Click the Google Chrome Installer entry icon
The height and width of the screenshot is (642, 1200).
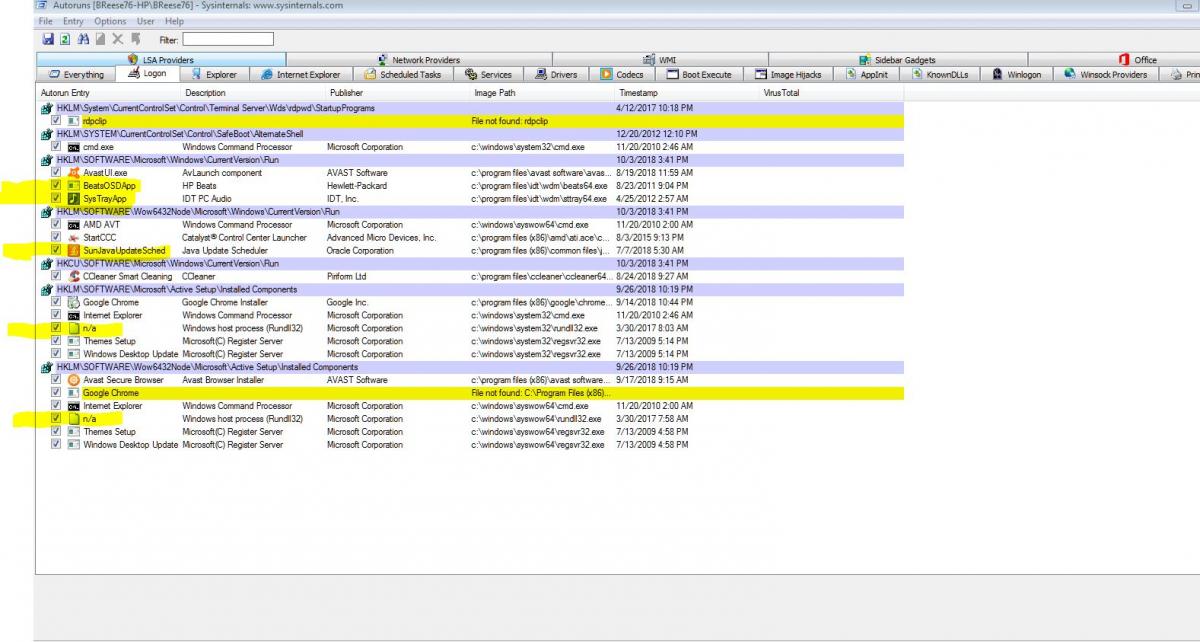coord(73,303)
